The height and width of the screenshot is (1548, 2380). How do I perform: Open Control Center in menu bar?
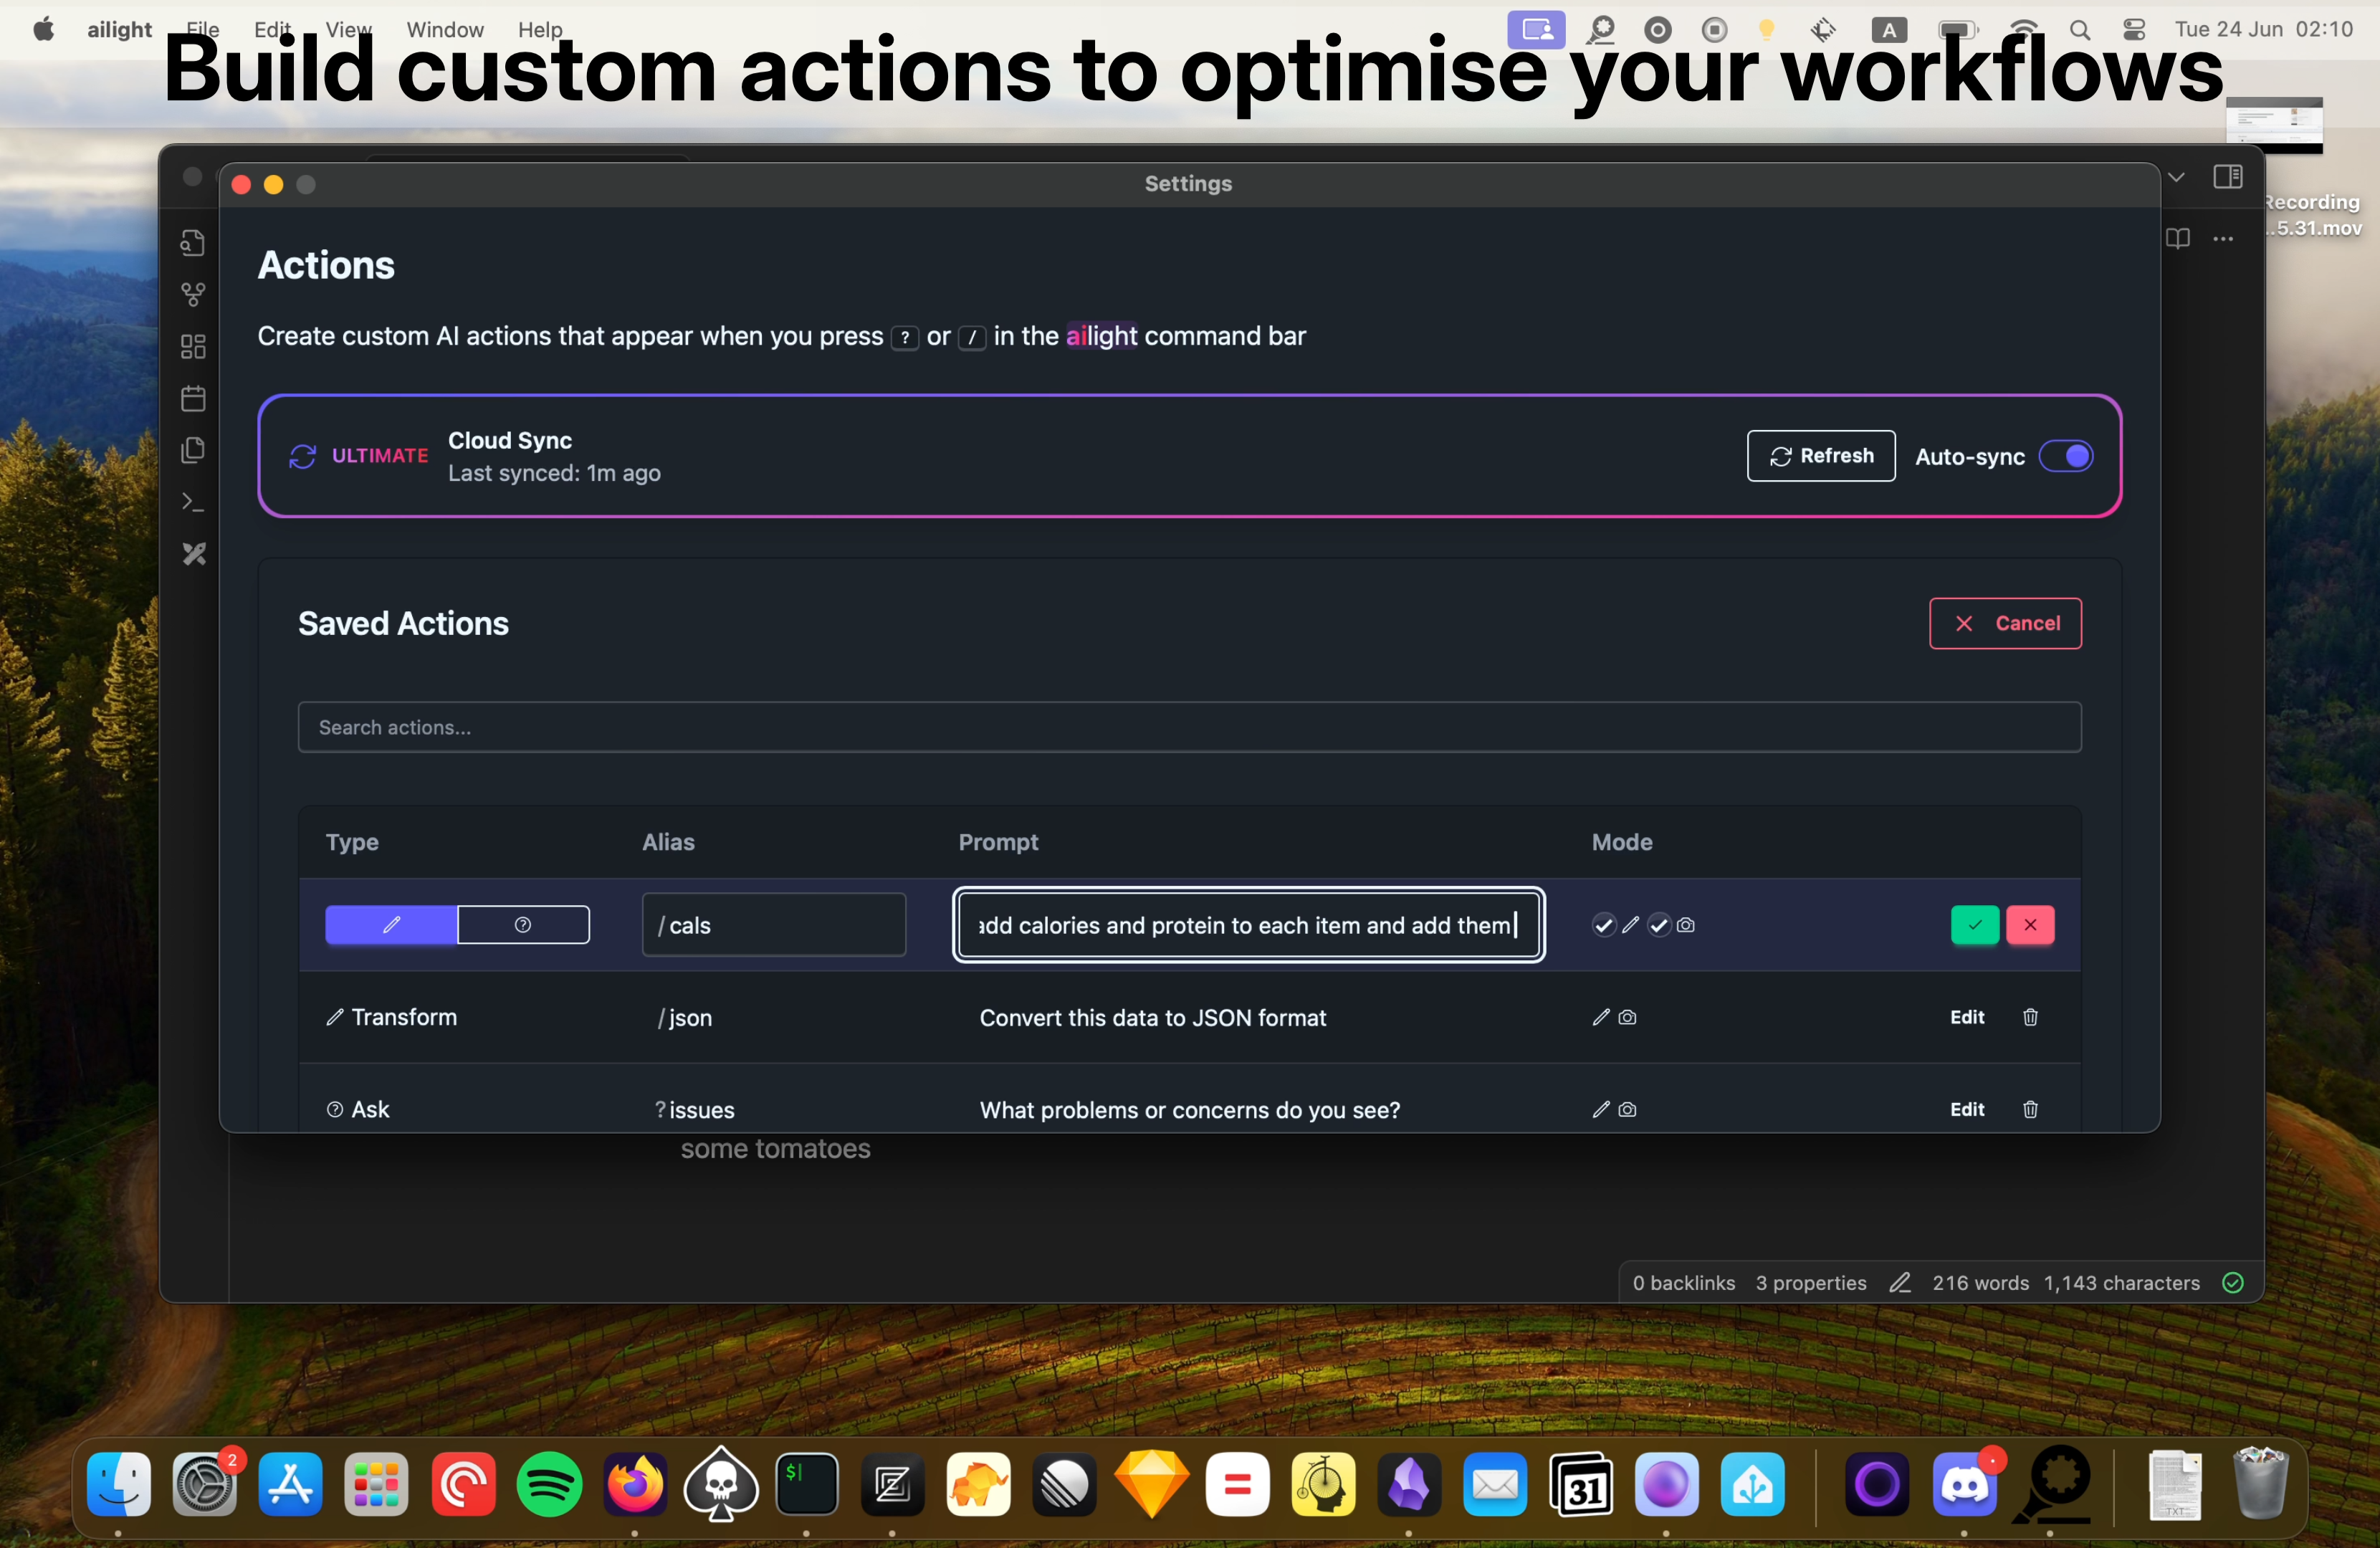pyautogui.click(x=2134, y=30)
